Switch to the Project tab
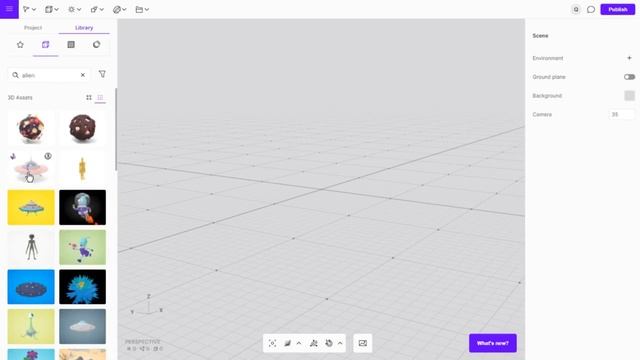This screenshot has height=360, width=640. 33,28
